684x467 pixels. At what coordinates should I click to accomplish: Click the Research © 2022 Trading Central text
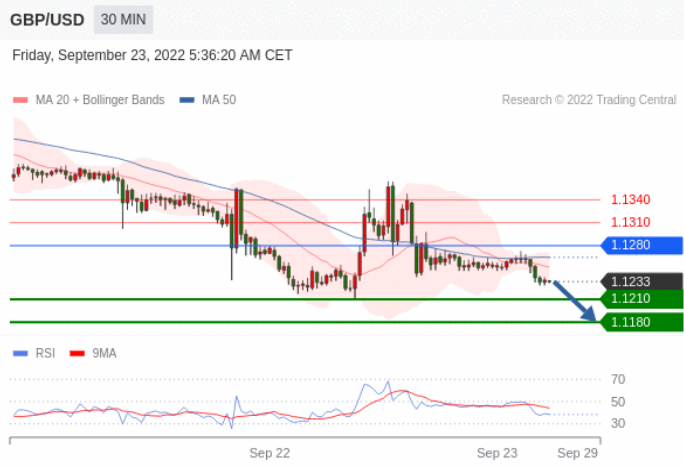(589, 100)
